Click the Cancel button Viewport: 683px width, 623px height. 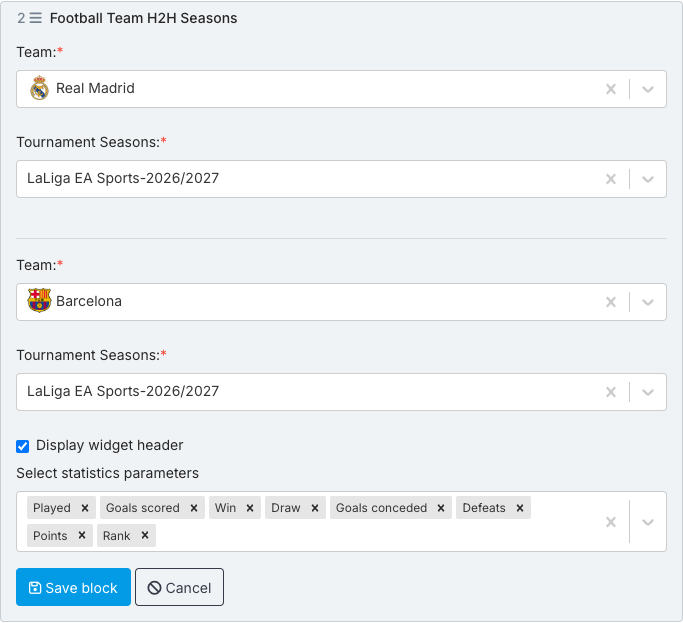pos(179,587)
